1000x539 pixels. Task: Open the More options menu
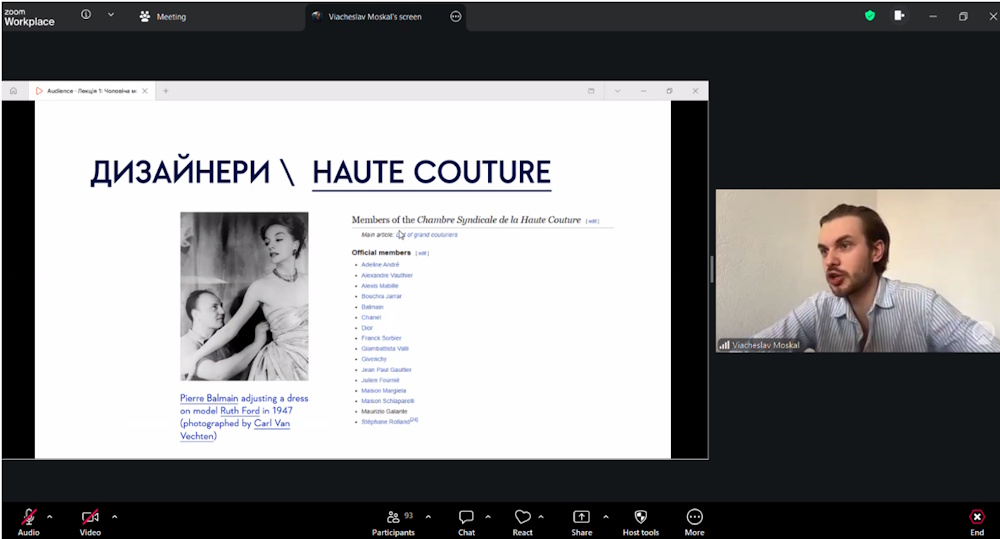click(694, 518)
